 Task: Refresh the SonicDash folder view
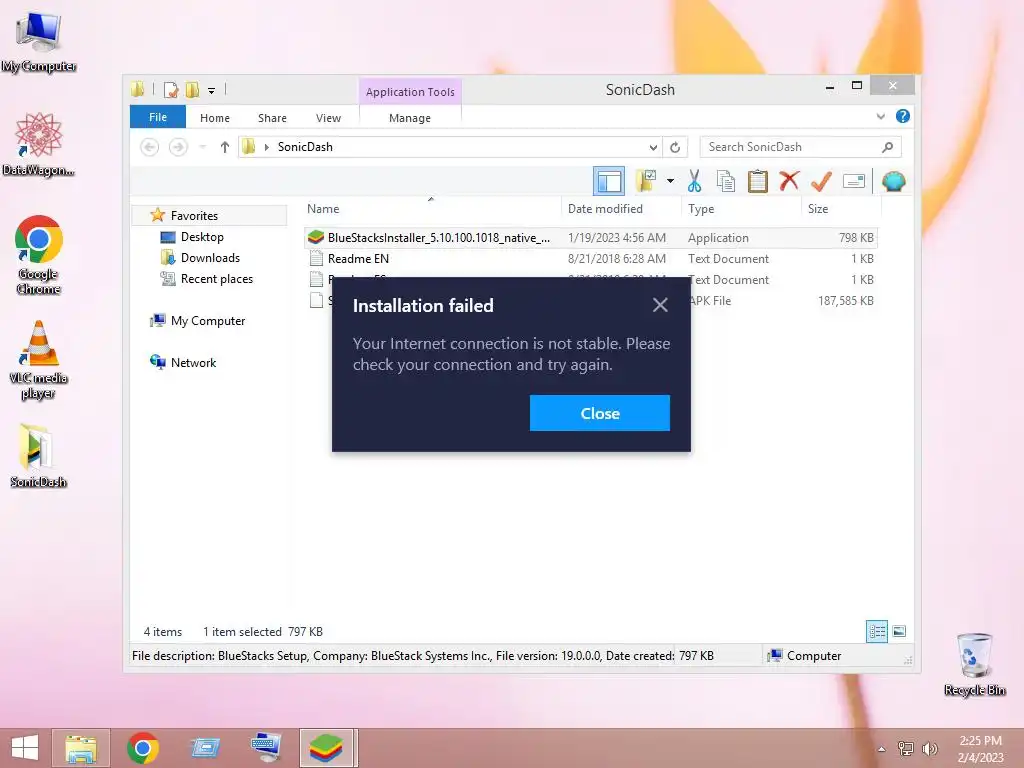coord(675,147)
